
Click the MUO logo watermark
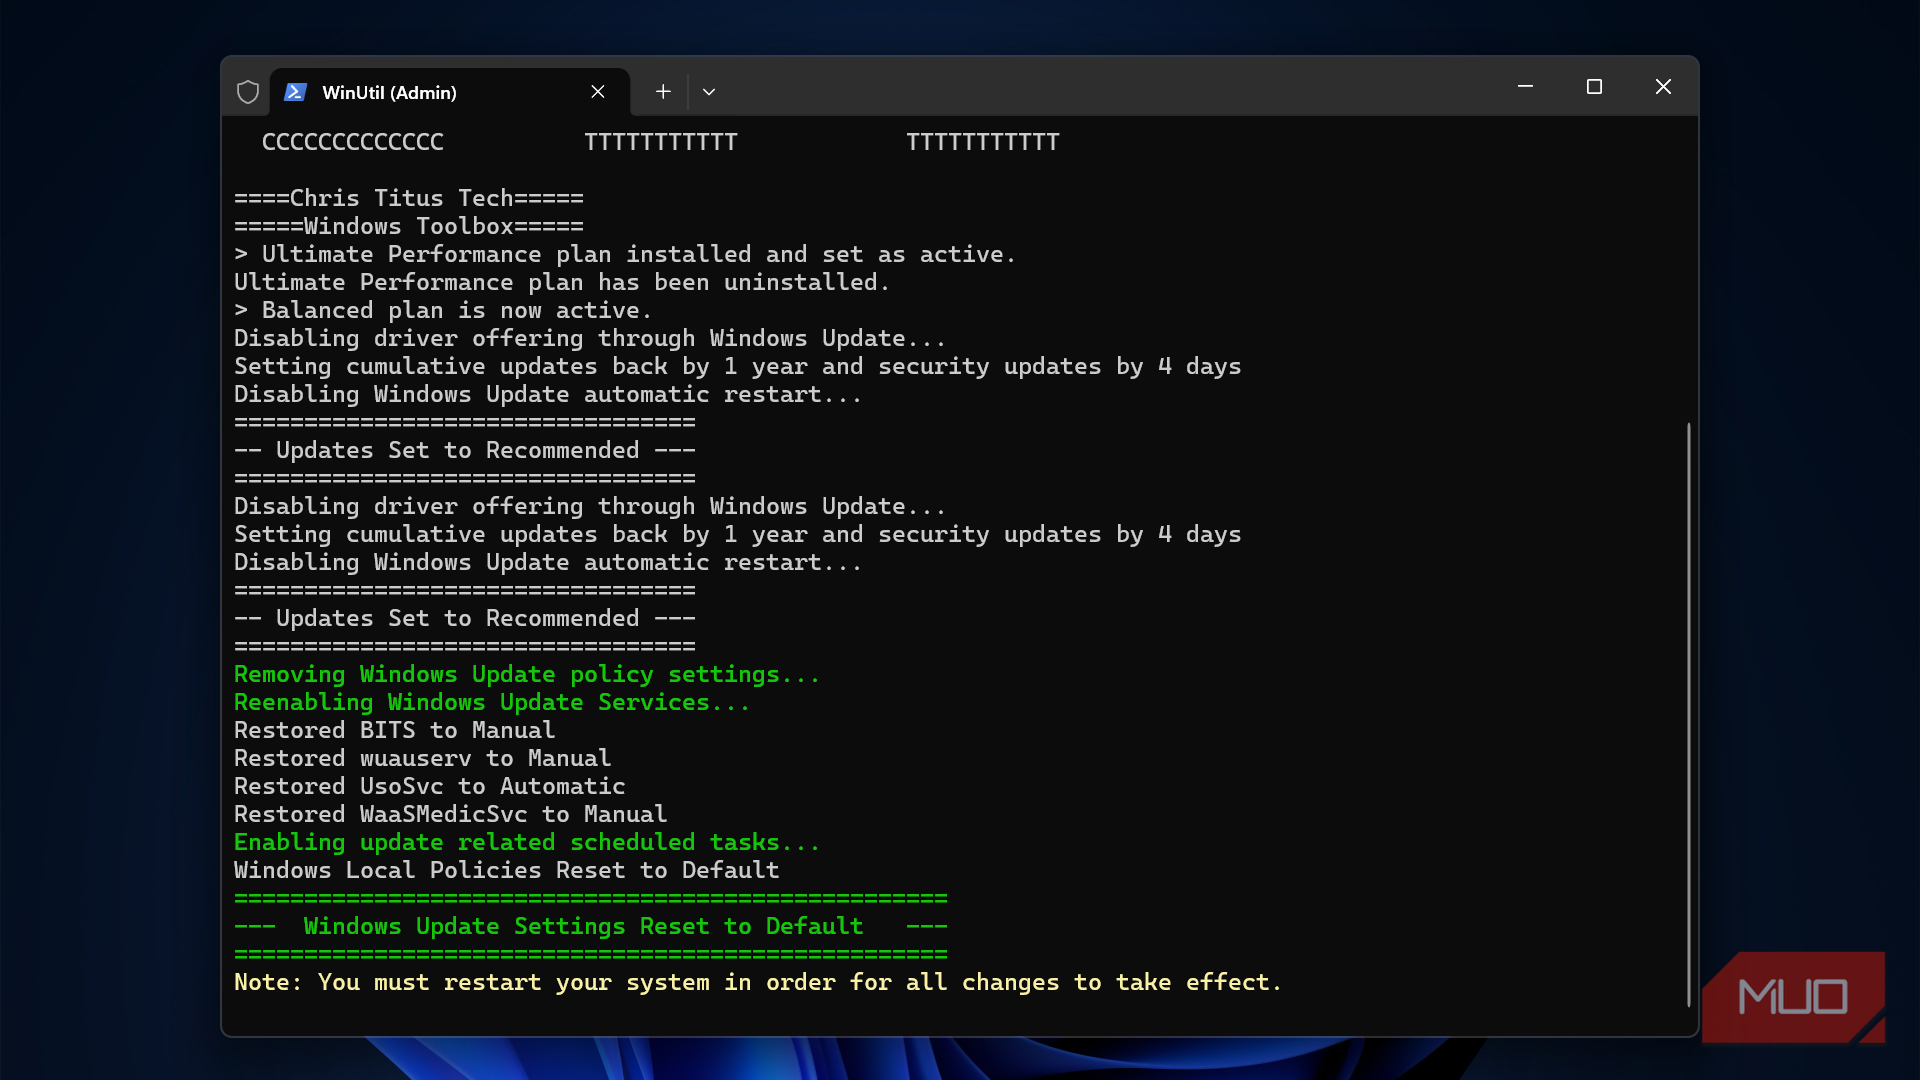[1793, 997]
